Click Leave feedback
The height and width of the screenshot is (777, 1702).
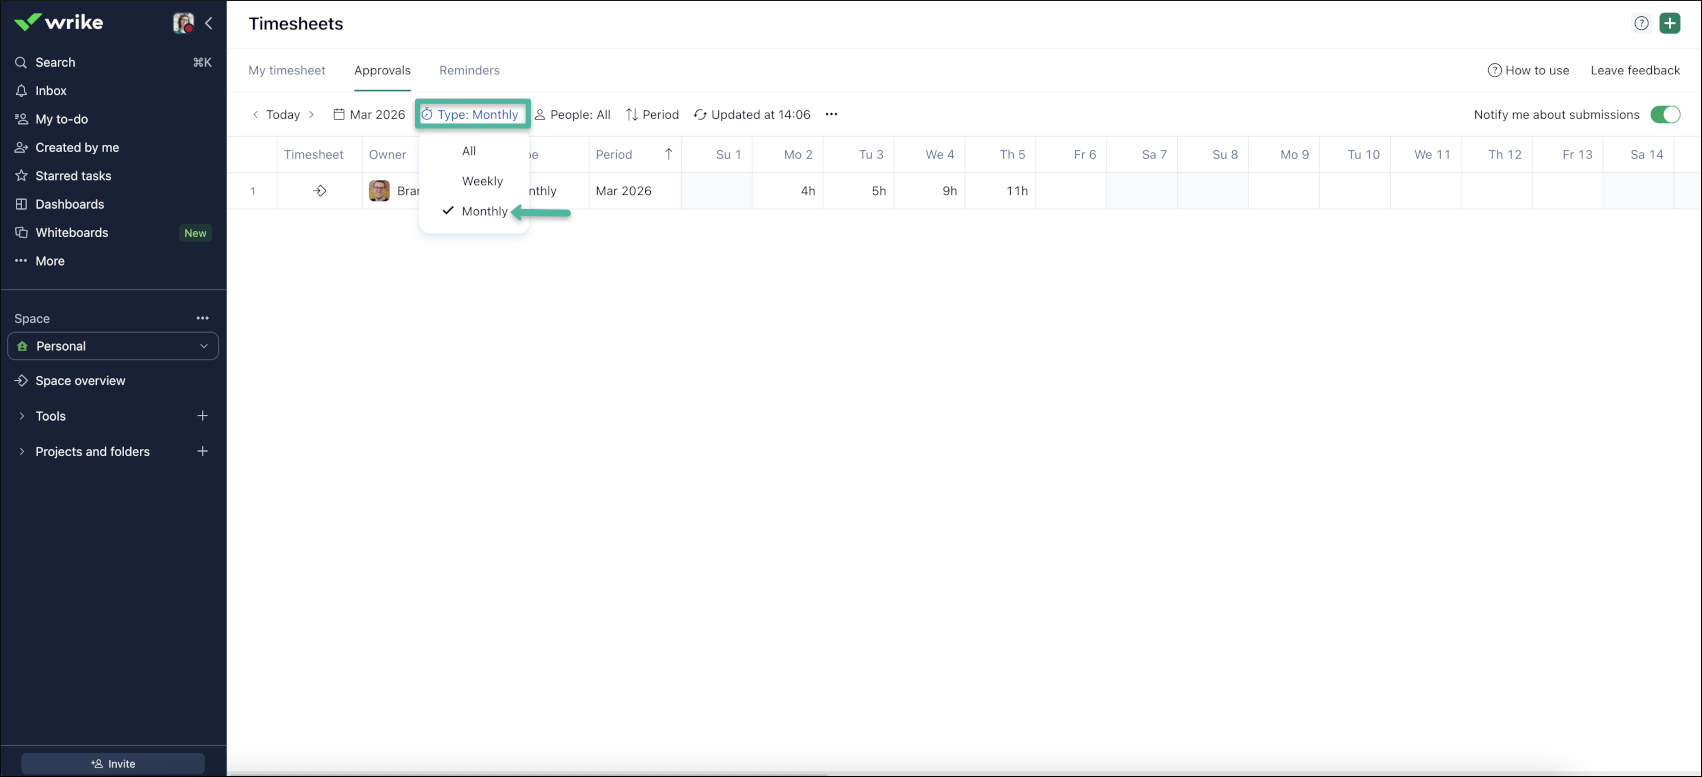coord(1635,70)
